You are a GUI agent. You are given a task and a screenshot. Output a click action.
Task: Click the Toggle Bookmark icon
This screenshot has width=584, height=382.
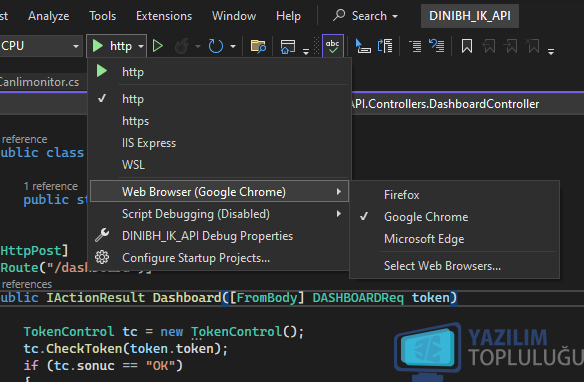[467, 46]
